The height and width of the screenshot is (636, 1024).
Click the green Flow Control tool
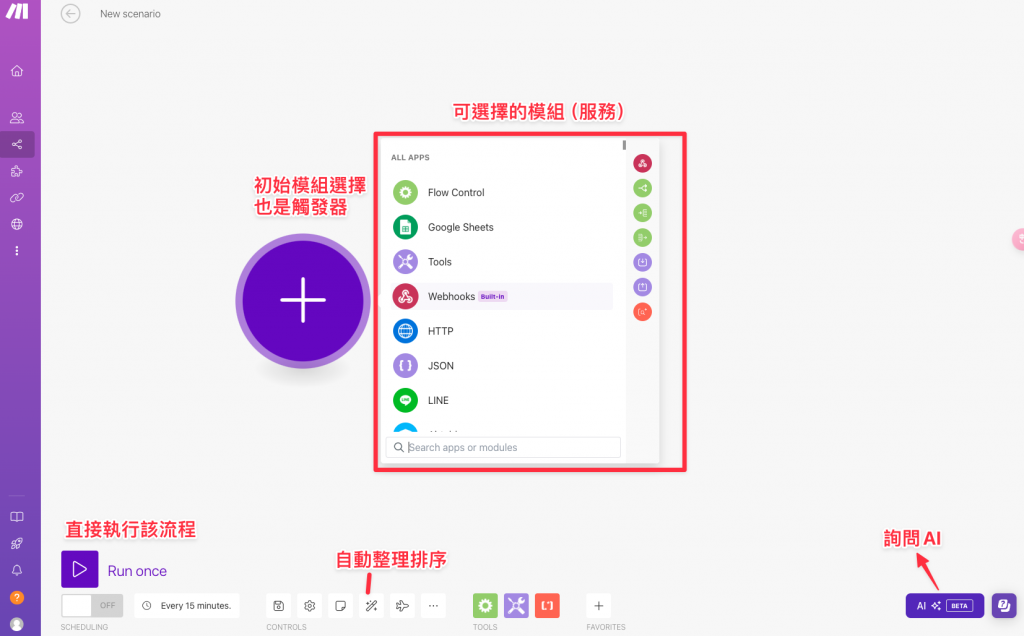click(485, 606)
